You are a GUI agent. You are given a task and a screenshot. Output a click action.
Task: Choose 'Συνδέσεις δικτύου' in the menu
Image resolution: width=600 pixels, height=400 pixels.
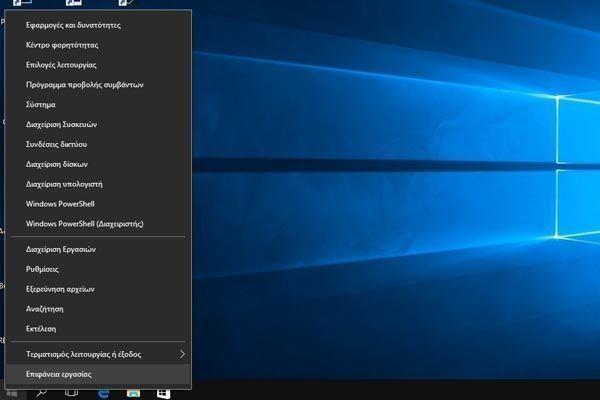pos(98,145)
